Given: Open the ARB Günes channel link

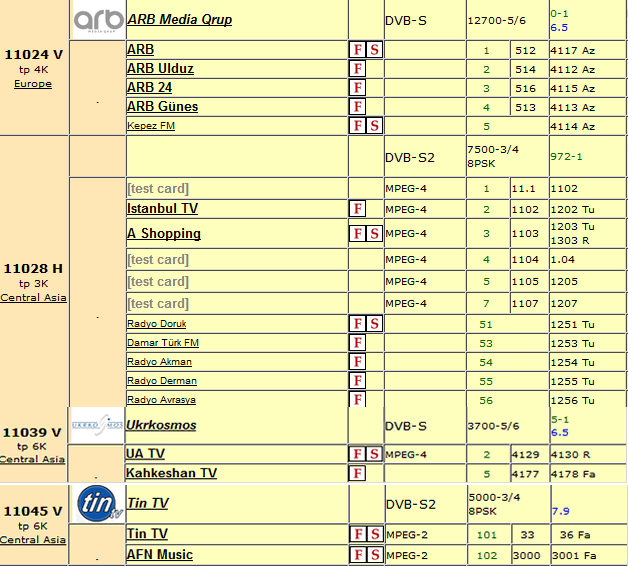Looking at the screenshot, I should pyautogui.click(x=163, y=107).
